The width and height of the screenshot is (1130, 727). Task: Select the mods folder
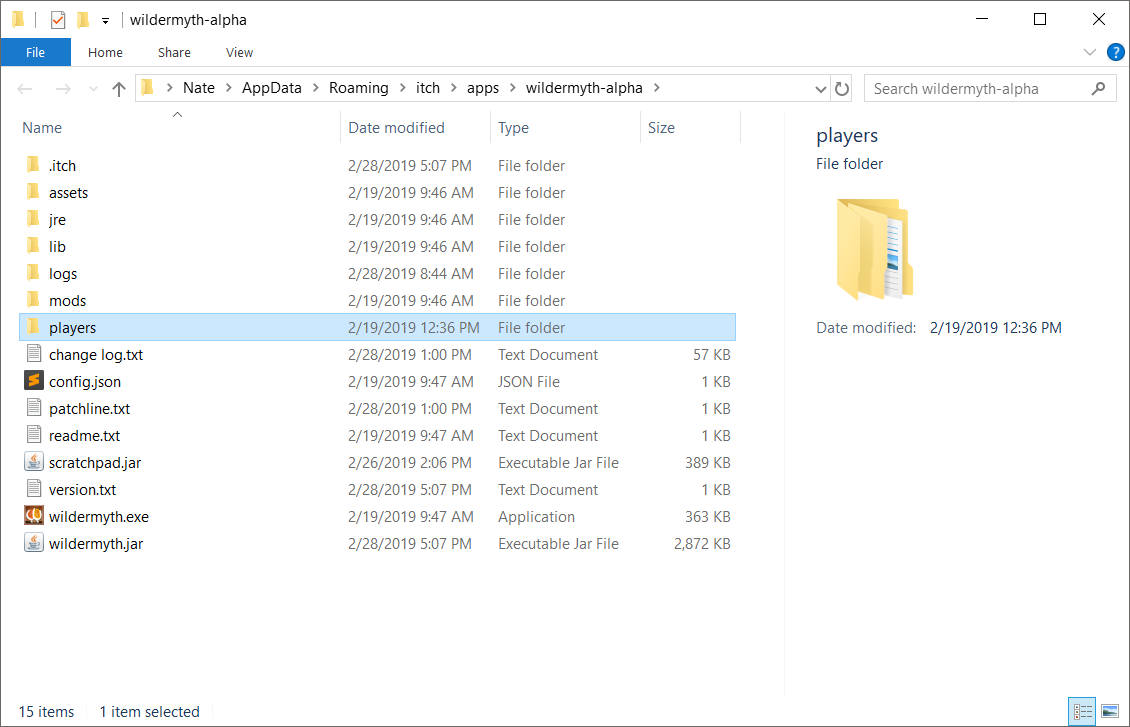pos(67,301)
